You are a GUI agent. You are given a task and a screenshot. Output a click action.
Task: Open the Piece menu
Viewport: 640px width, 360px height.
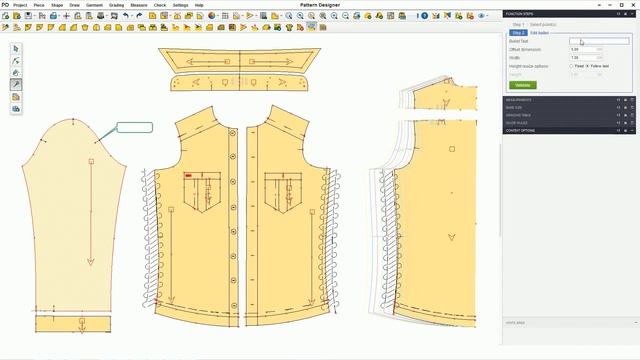(39, 5)
